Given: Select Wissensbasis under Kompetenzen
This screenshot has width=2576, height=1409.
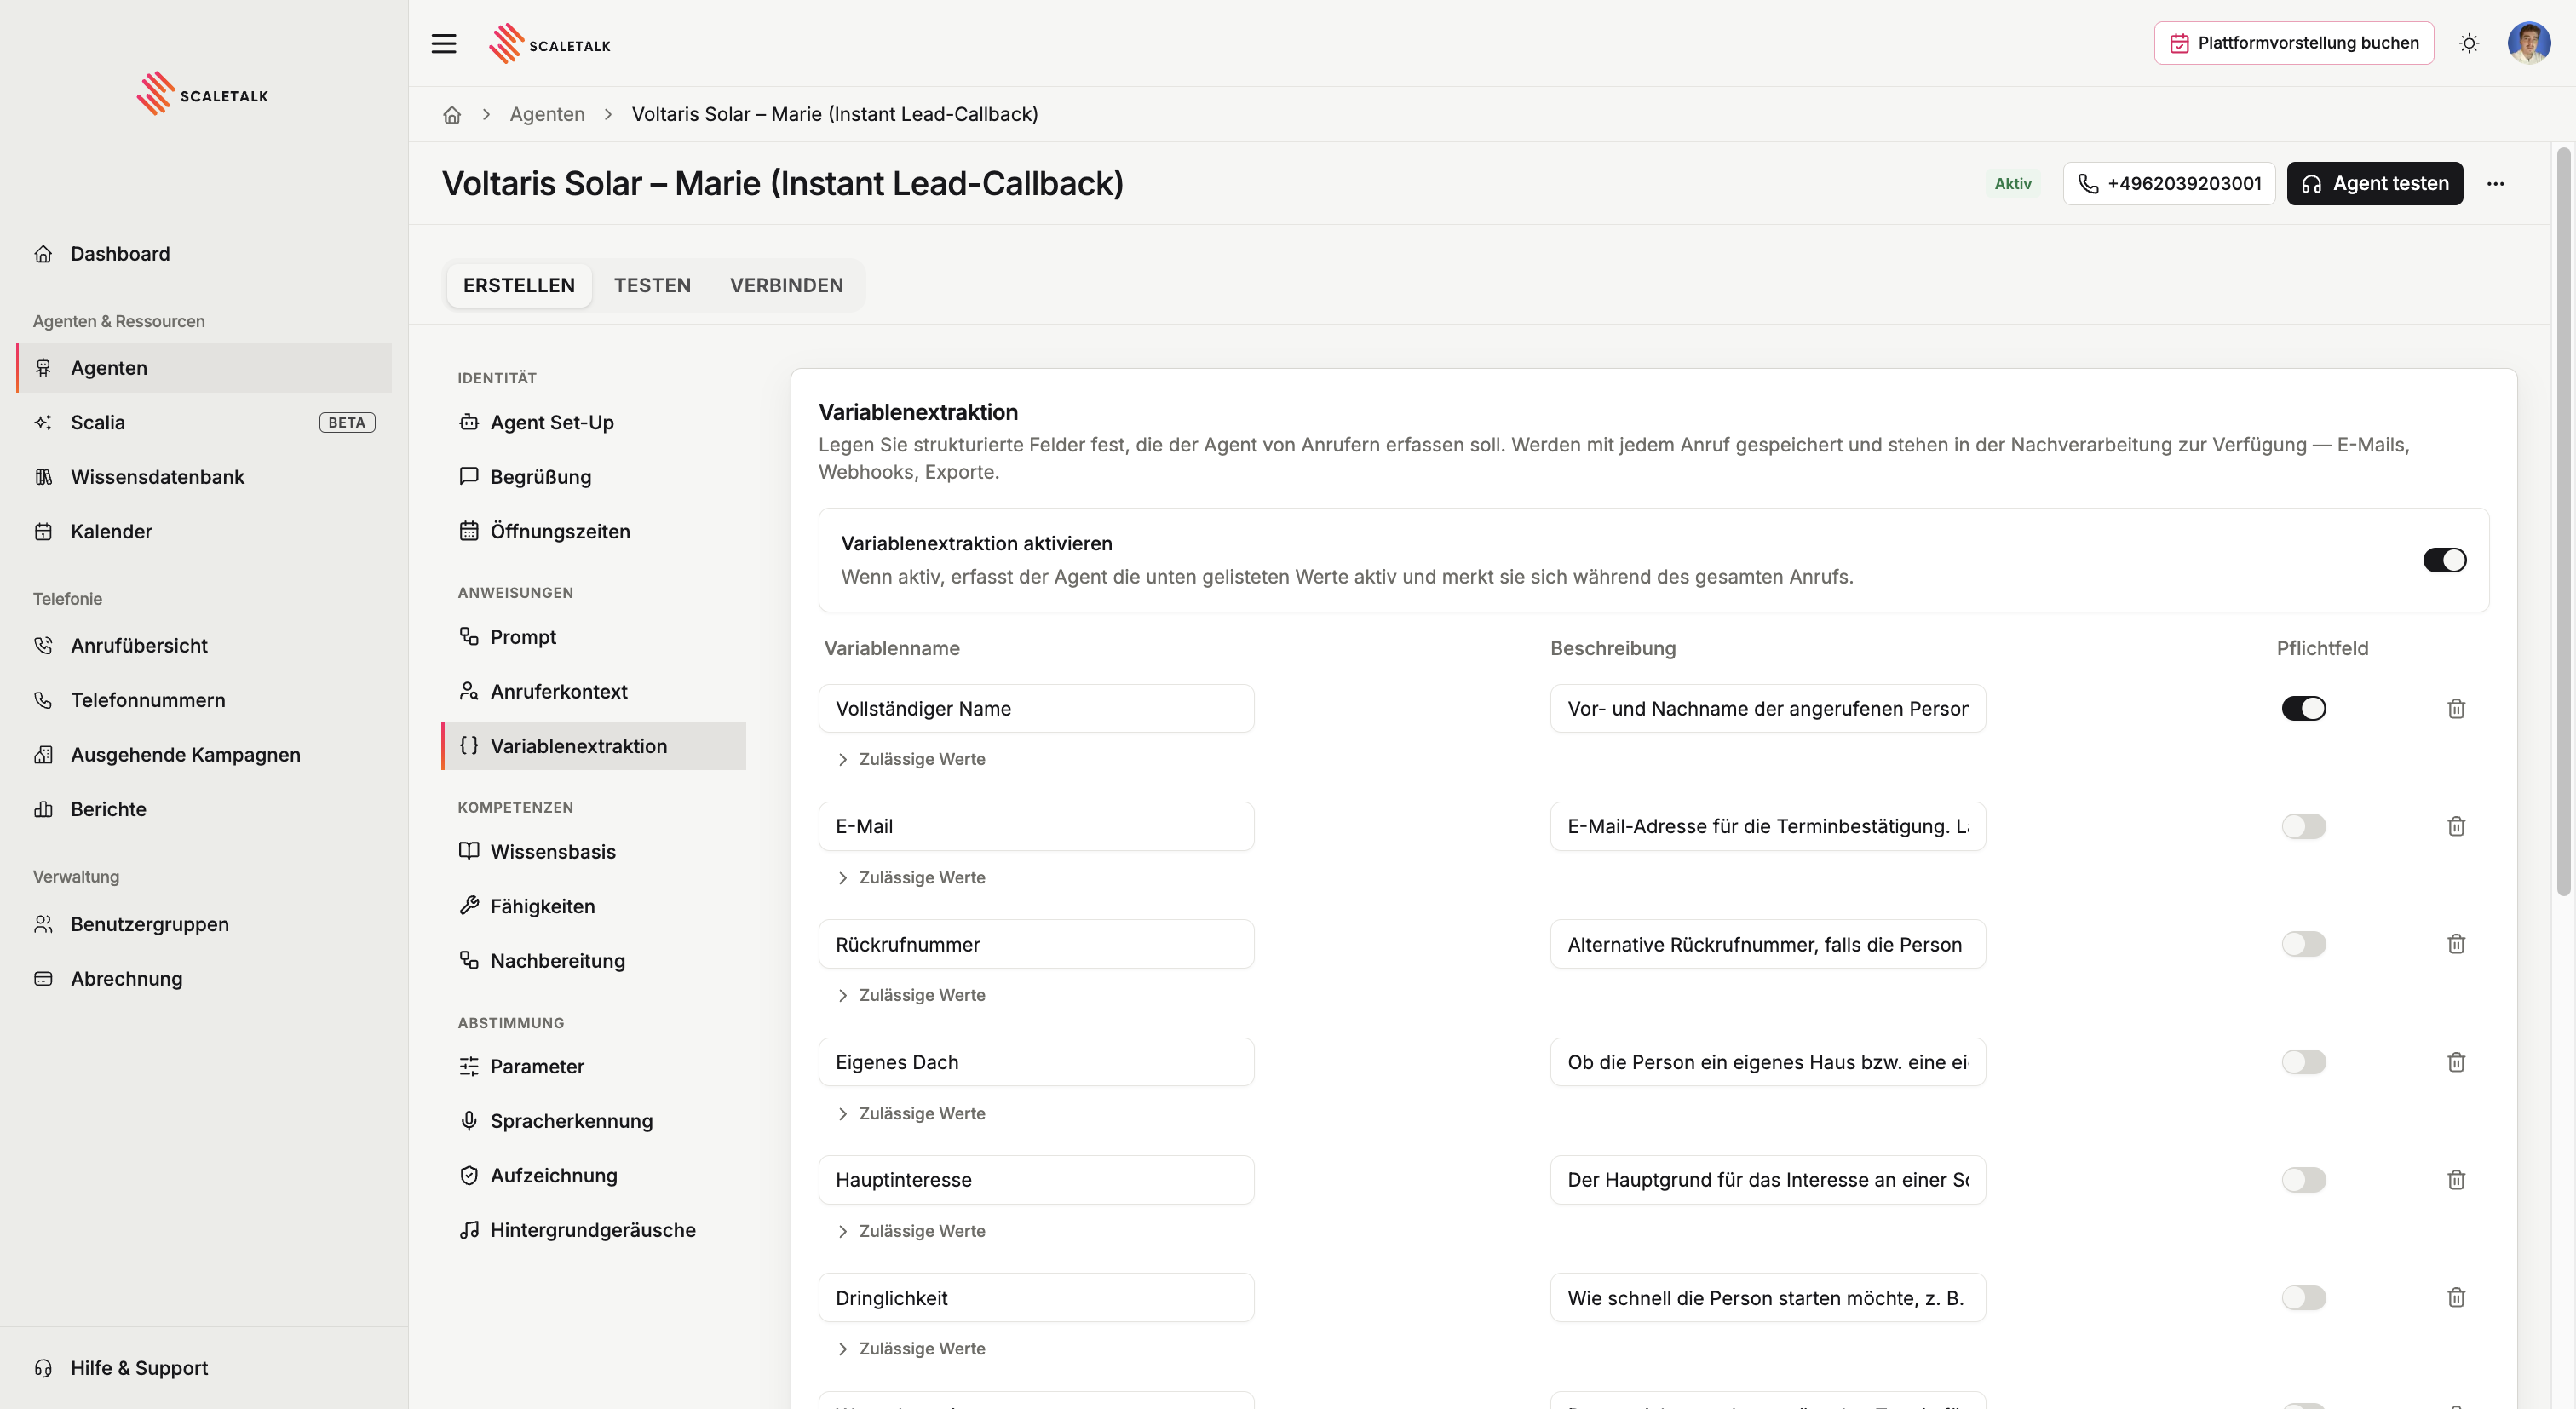Looking at the screenshot, I should 594,852.
